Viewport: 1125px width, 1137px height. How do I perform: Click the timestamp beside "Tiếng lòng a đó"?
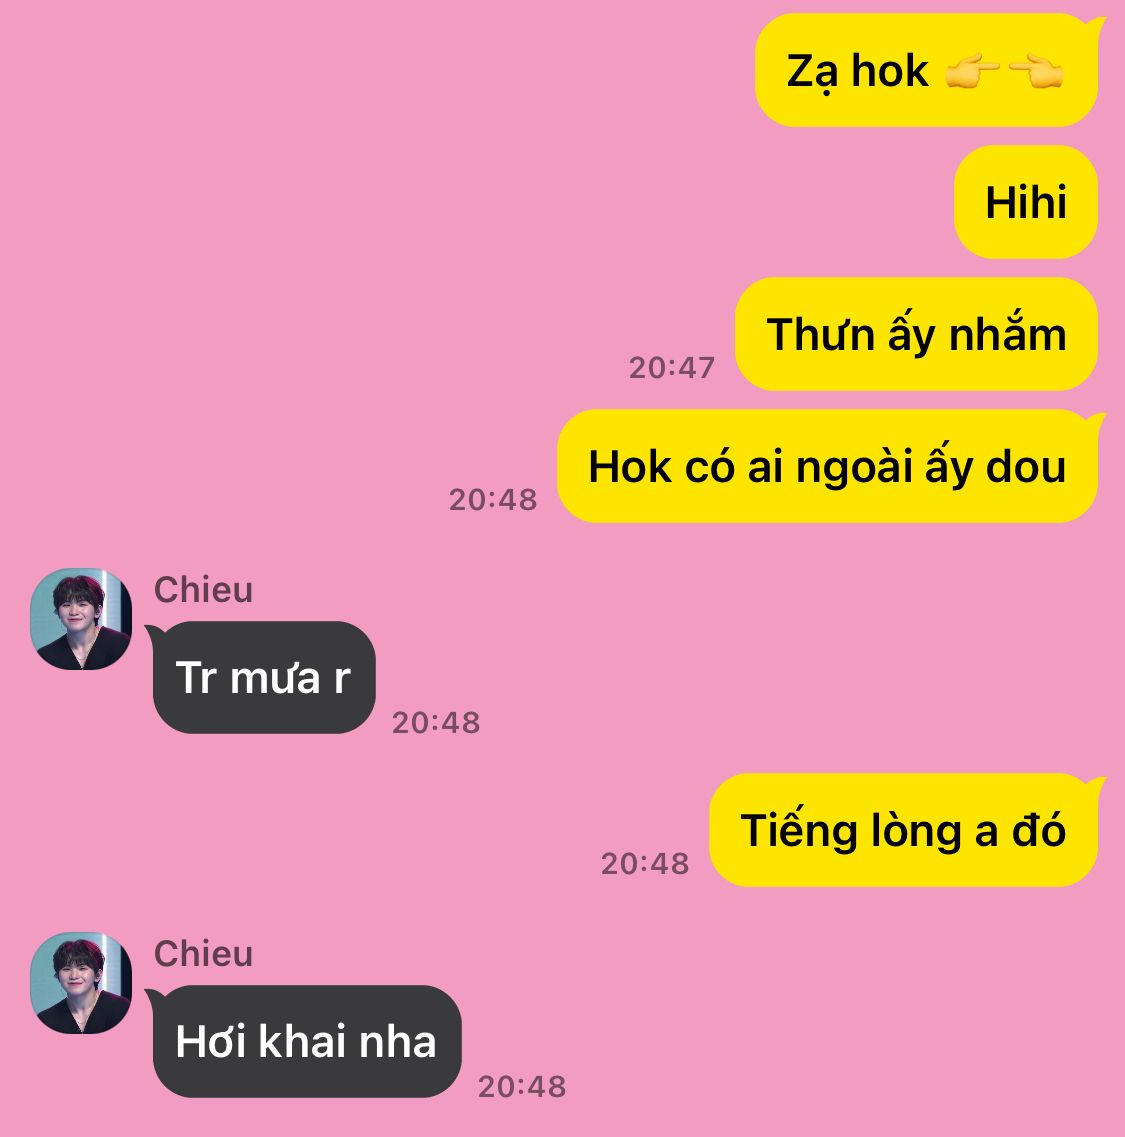[x=645, y=864]
